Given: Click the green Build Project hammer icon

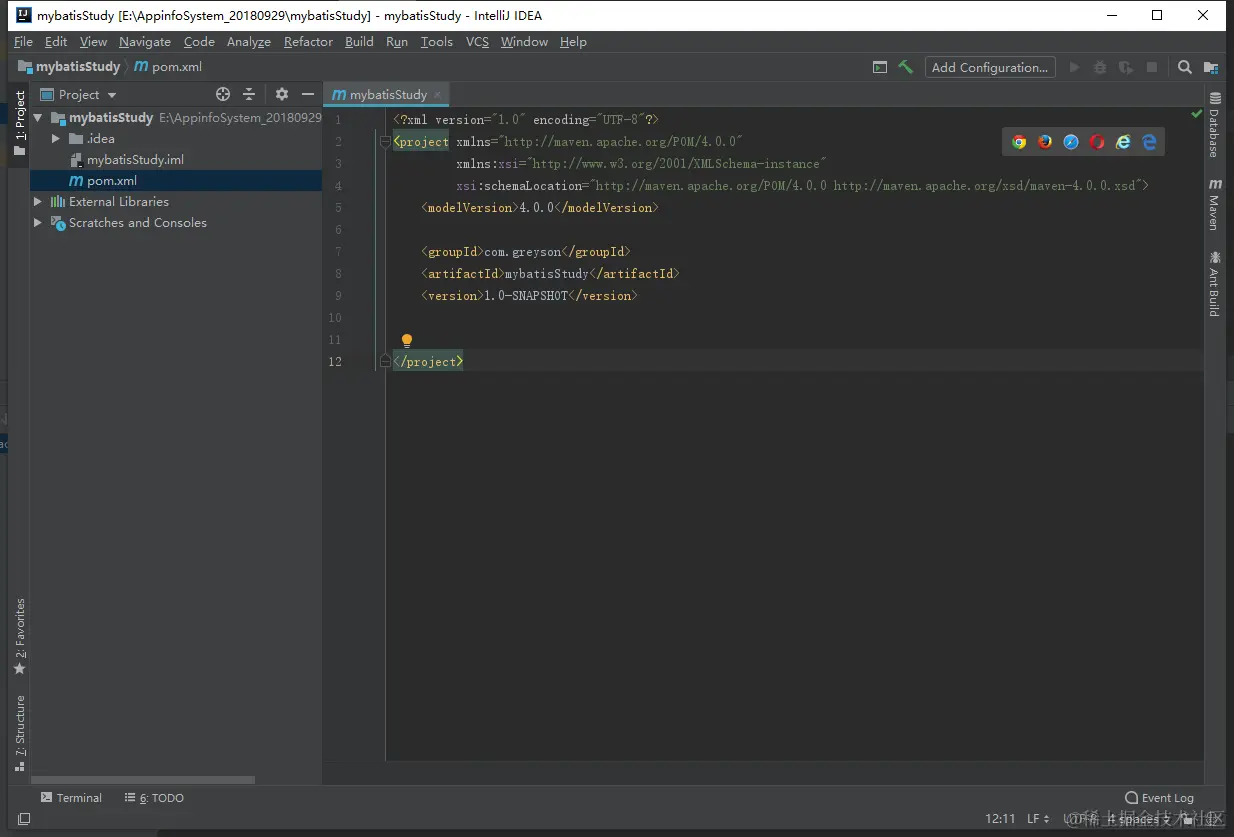Looking at the screenshot, I should [x=905, y=67].
